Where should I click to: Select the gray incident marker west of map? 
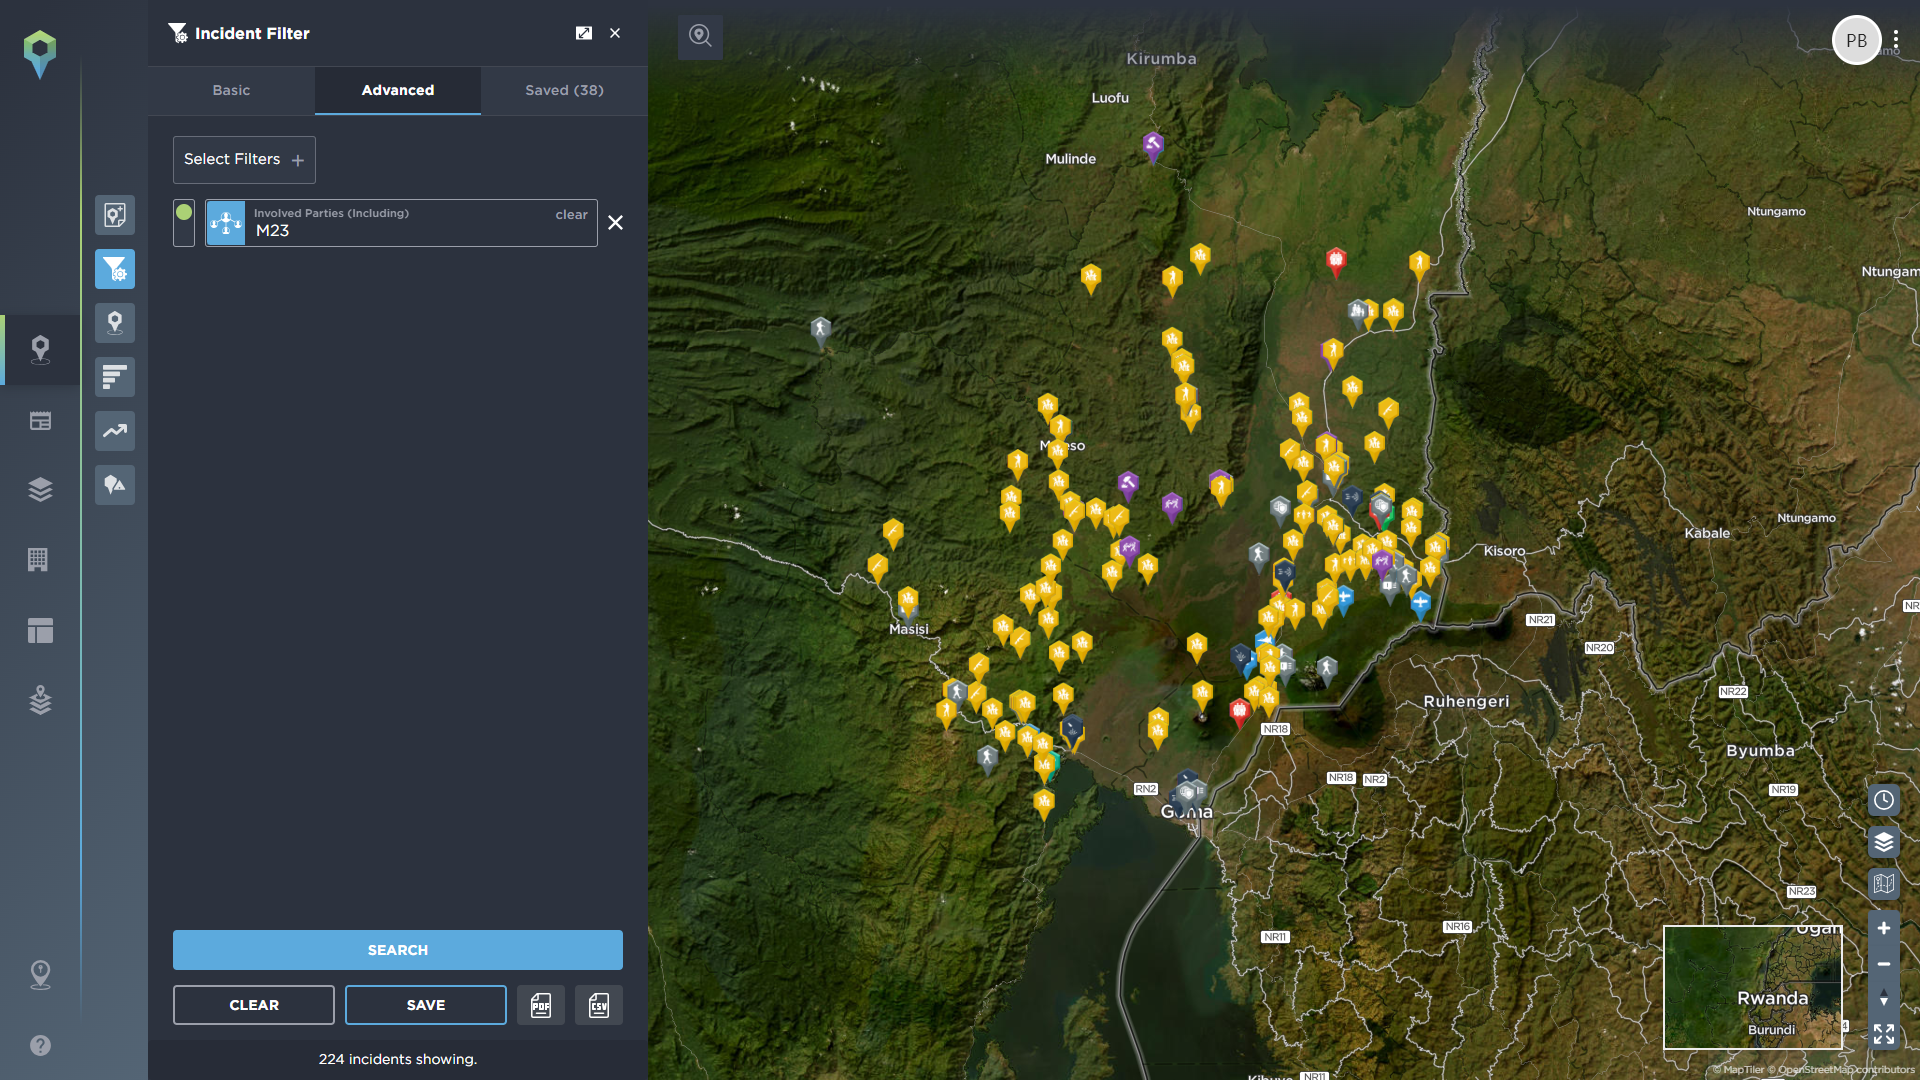[821, 330]
